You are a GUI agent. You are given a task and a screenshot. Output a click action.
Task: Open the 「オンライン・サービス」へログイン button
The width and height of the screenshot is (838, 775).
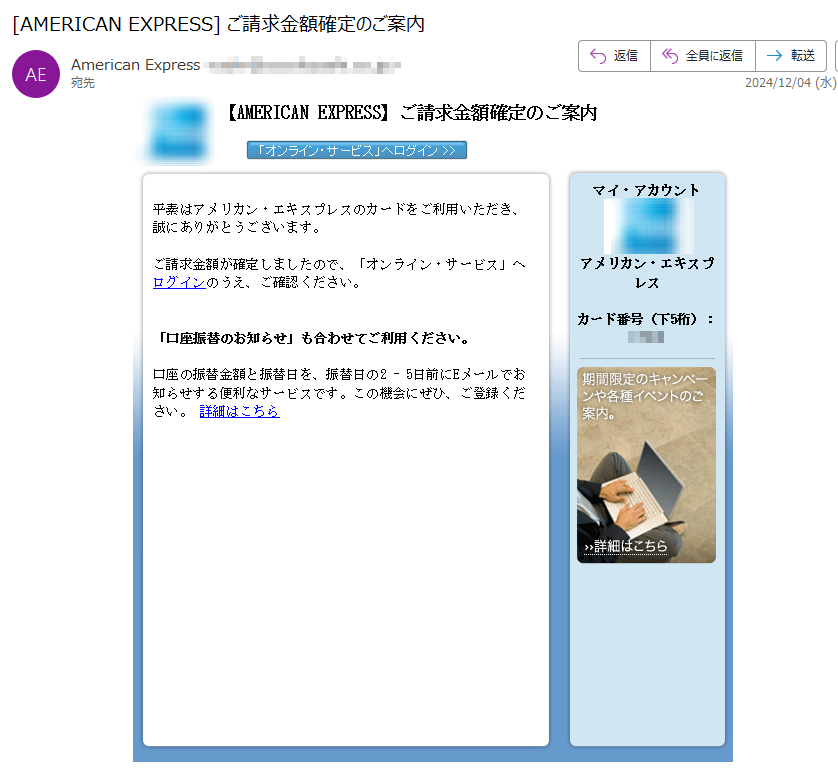356,150
